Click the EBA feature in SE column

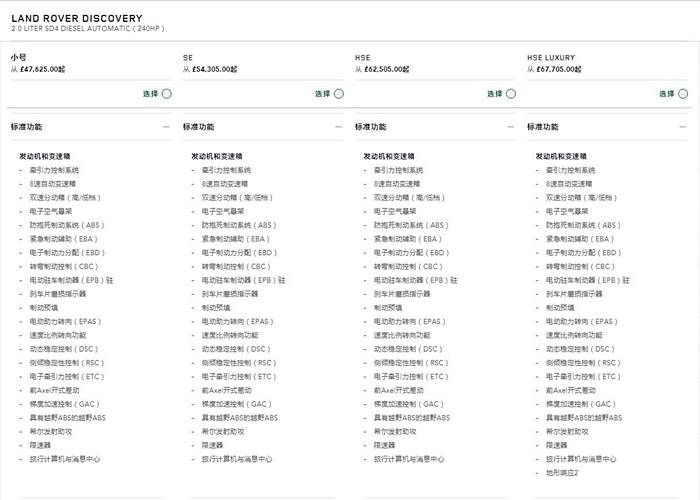click(236, 239)
